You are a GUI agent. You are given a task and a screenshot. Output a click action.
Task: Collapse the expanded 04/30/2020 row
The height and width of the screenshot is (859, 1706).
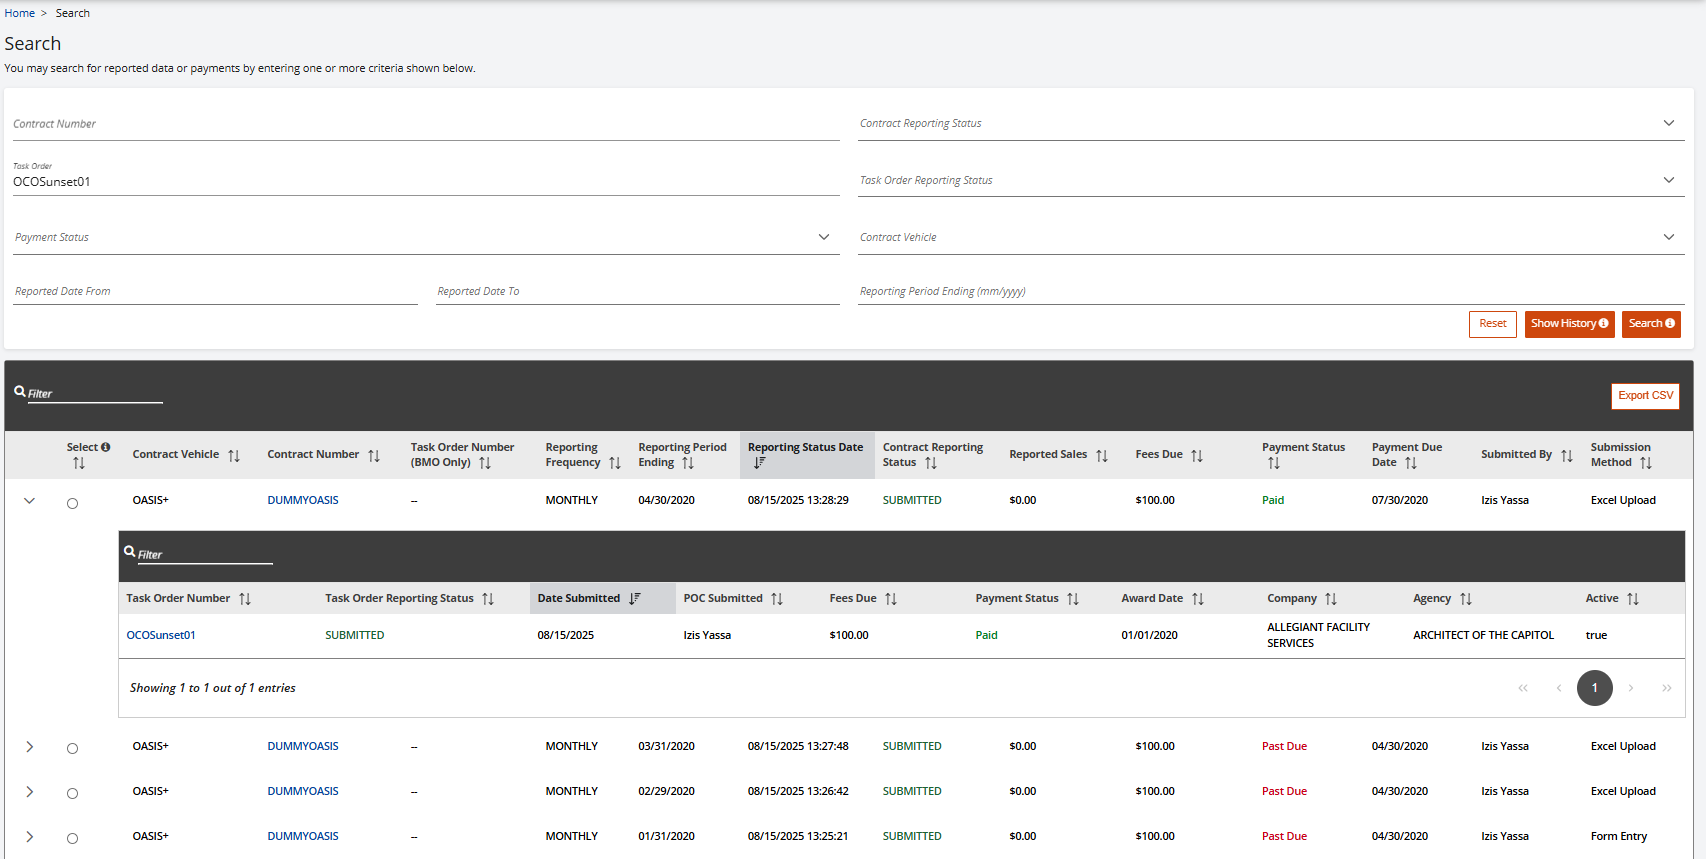click(x=30, y=501)
